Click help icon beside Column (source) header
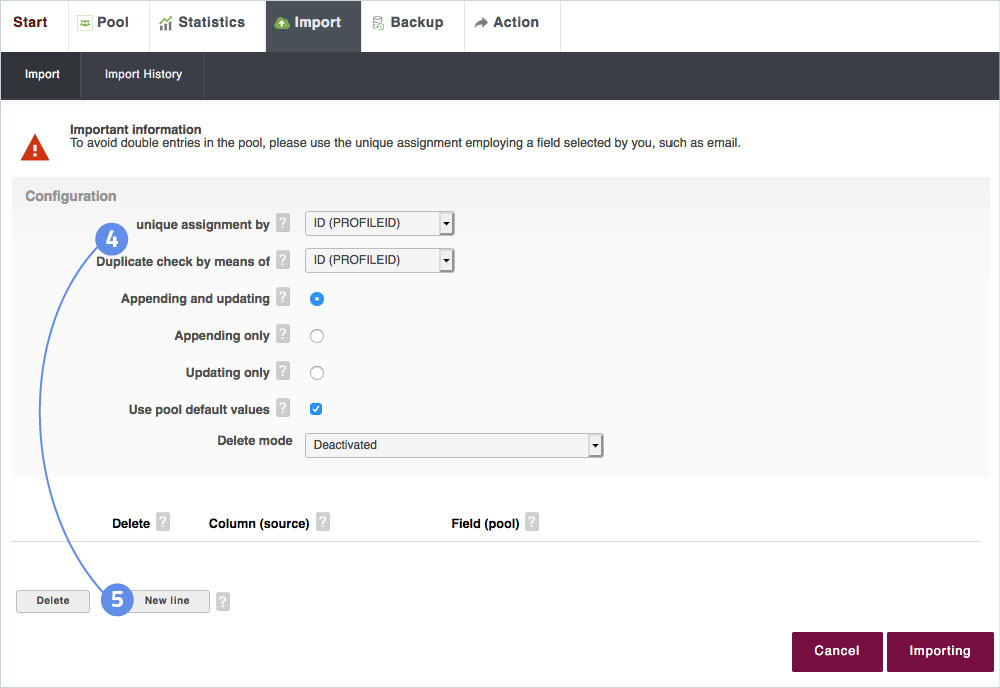This screenshot has height=688, width=1000. 323,522
